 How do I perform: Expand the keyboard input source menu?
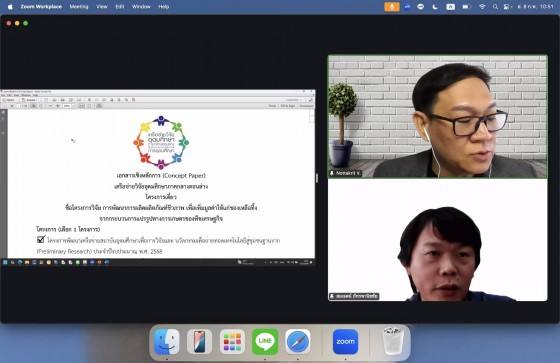pos(451,6)
